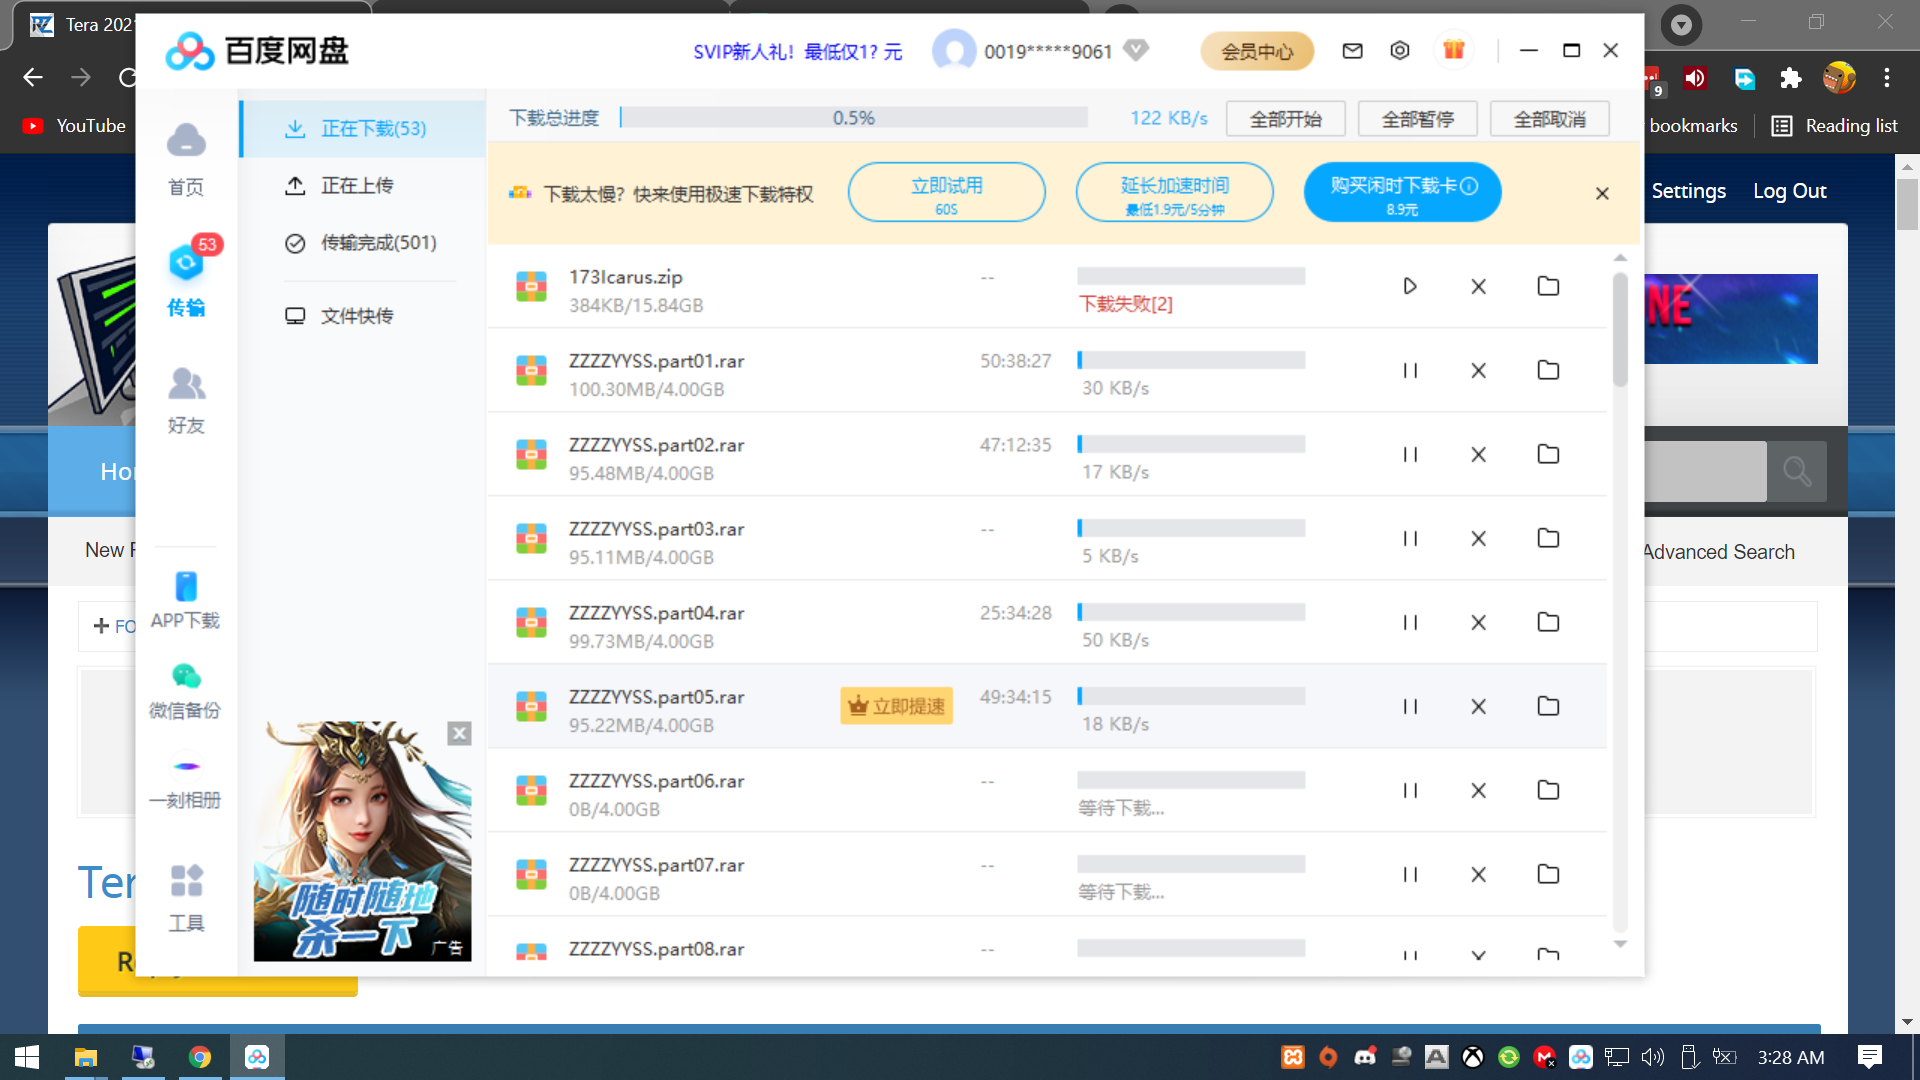1920x1080 pixels.
Task: Open the Windows Start menu
Action: point(27,1057)
